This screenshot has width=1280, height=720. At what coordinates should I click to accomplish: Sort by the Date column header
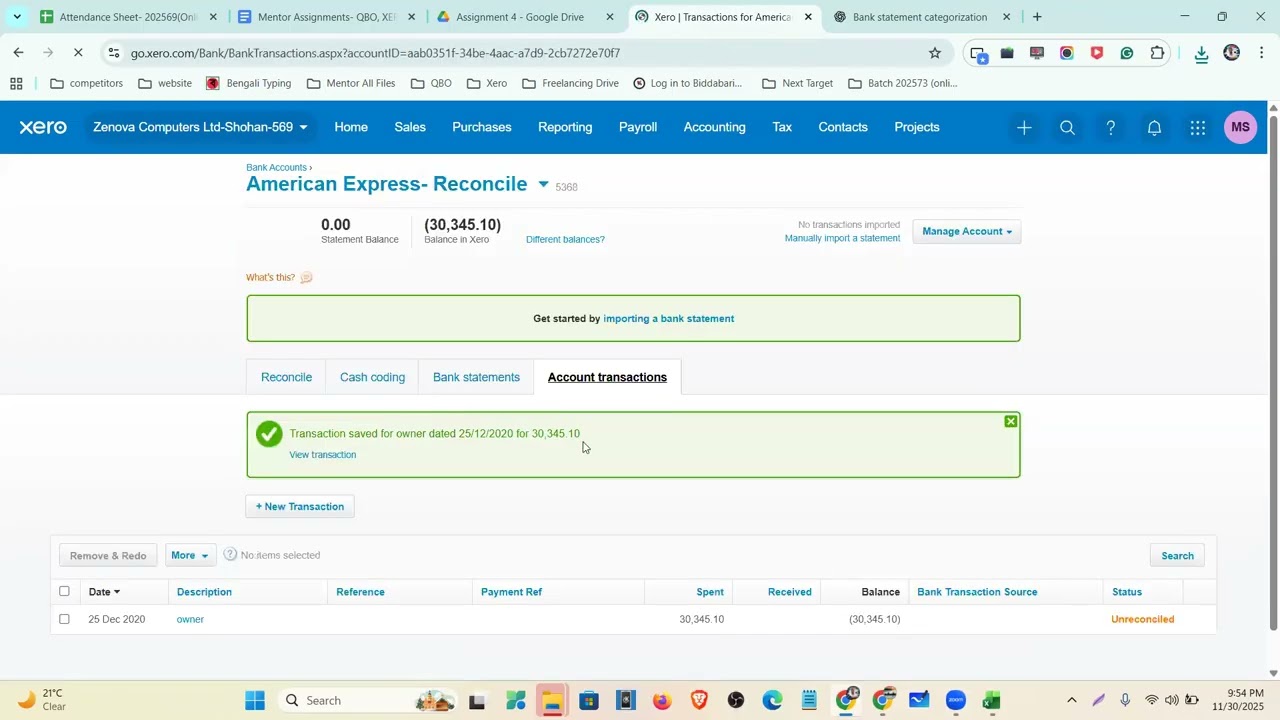(x=104, y=592)
